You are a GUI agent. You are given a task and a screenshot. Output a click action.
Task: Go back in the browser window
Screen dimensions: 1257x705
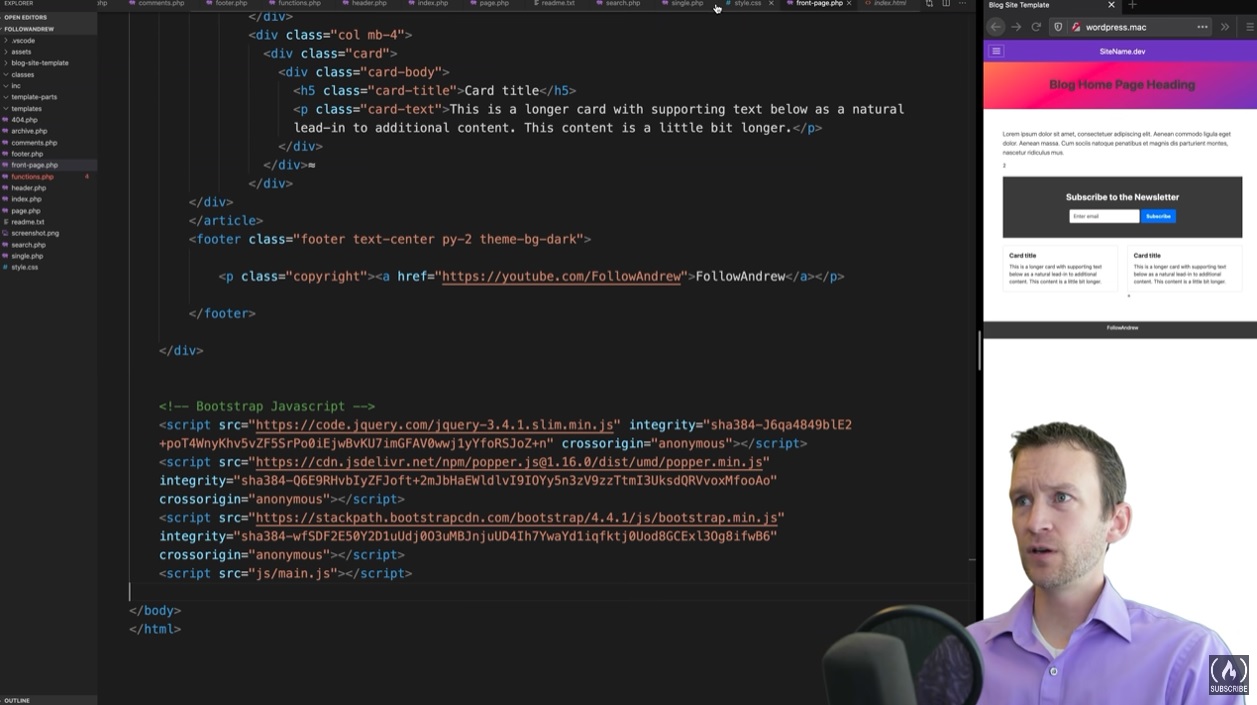click(996, 27)
